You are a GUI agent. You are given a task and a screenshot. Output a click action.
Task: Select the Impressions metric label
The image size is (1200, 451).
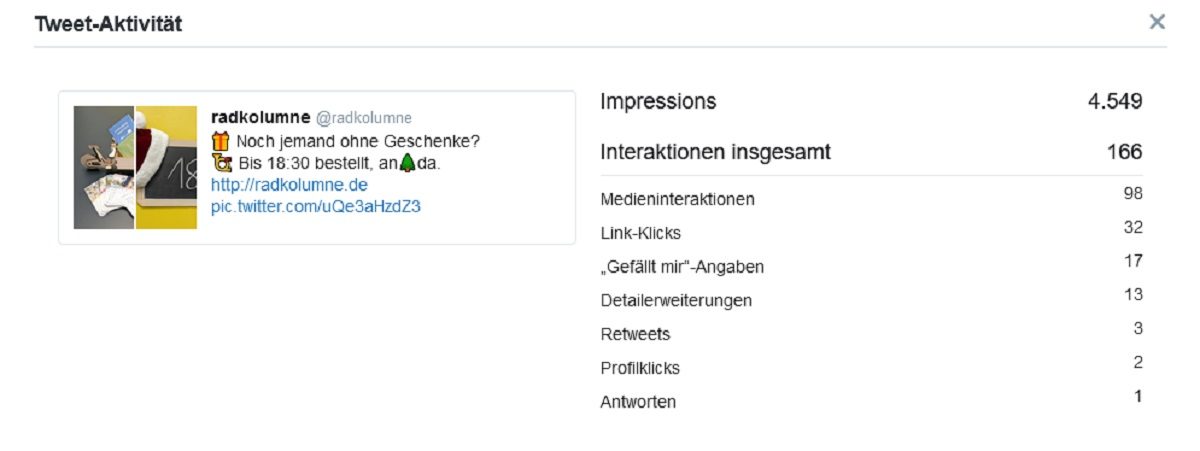click(x=658, y=102)
